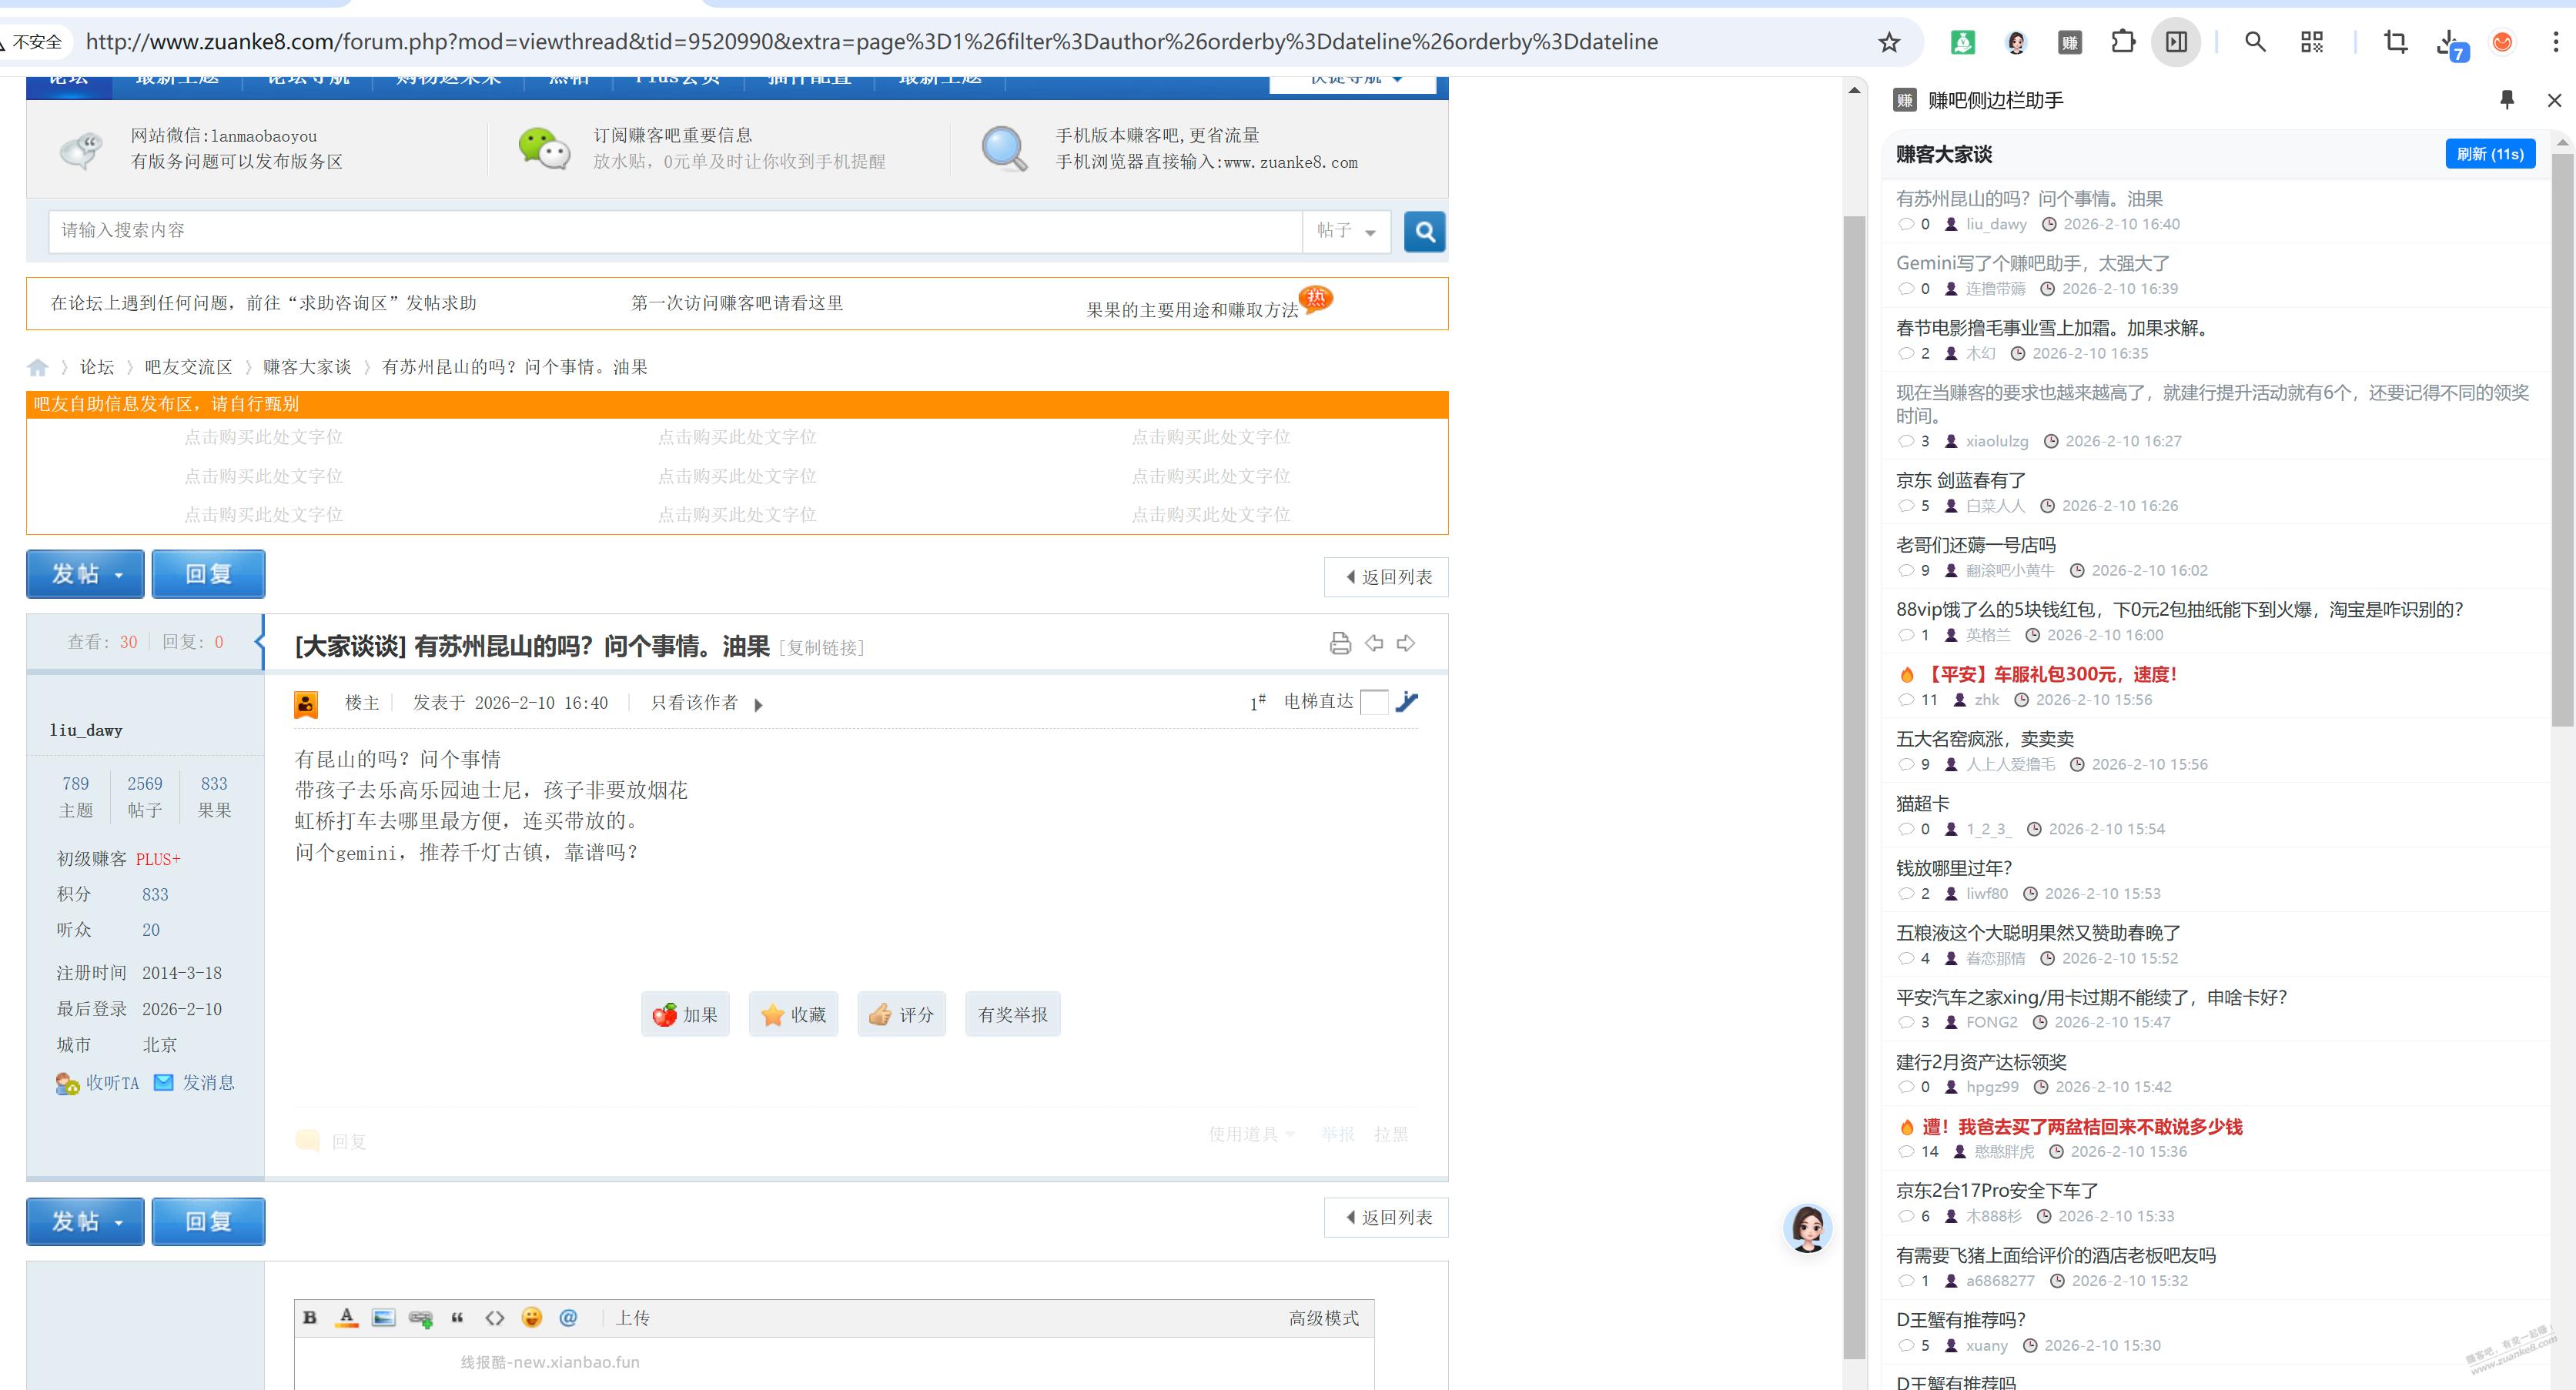Reward the post with the 加果 apple icon

point(685,1013)
